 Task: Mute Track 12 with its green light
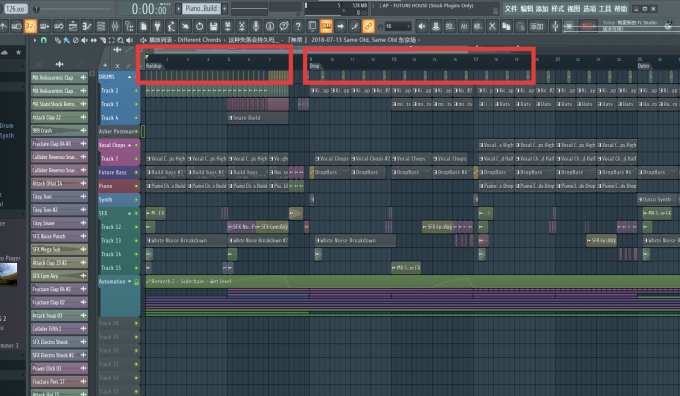136,227
